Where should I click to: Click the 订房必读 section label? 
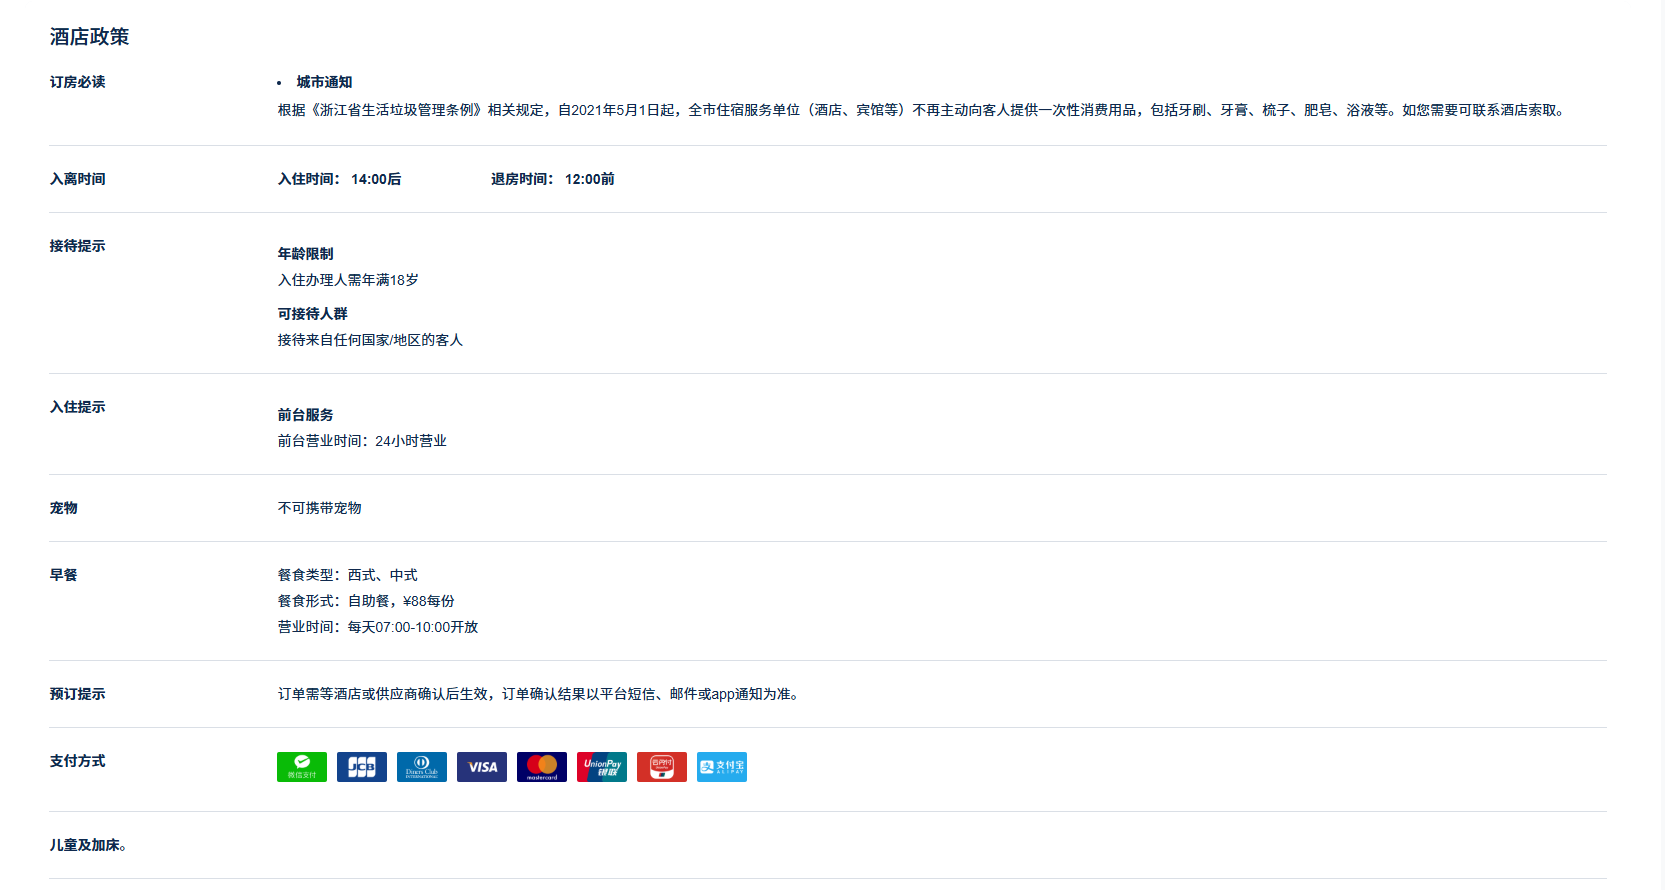point(78,82)
